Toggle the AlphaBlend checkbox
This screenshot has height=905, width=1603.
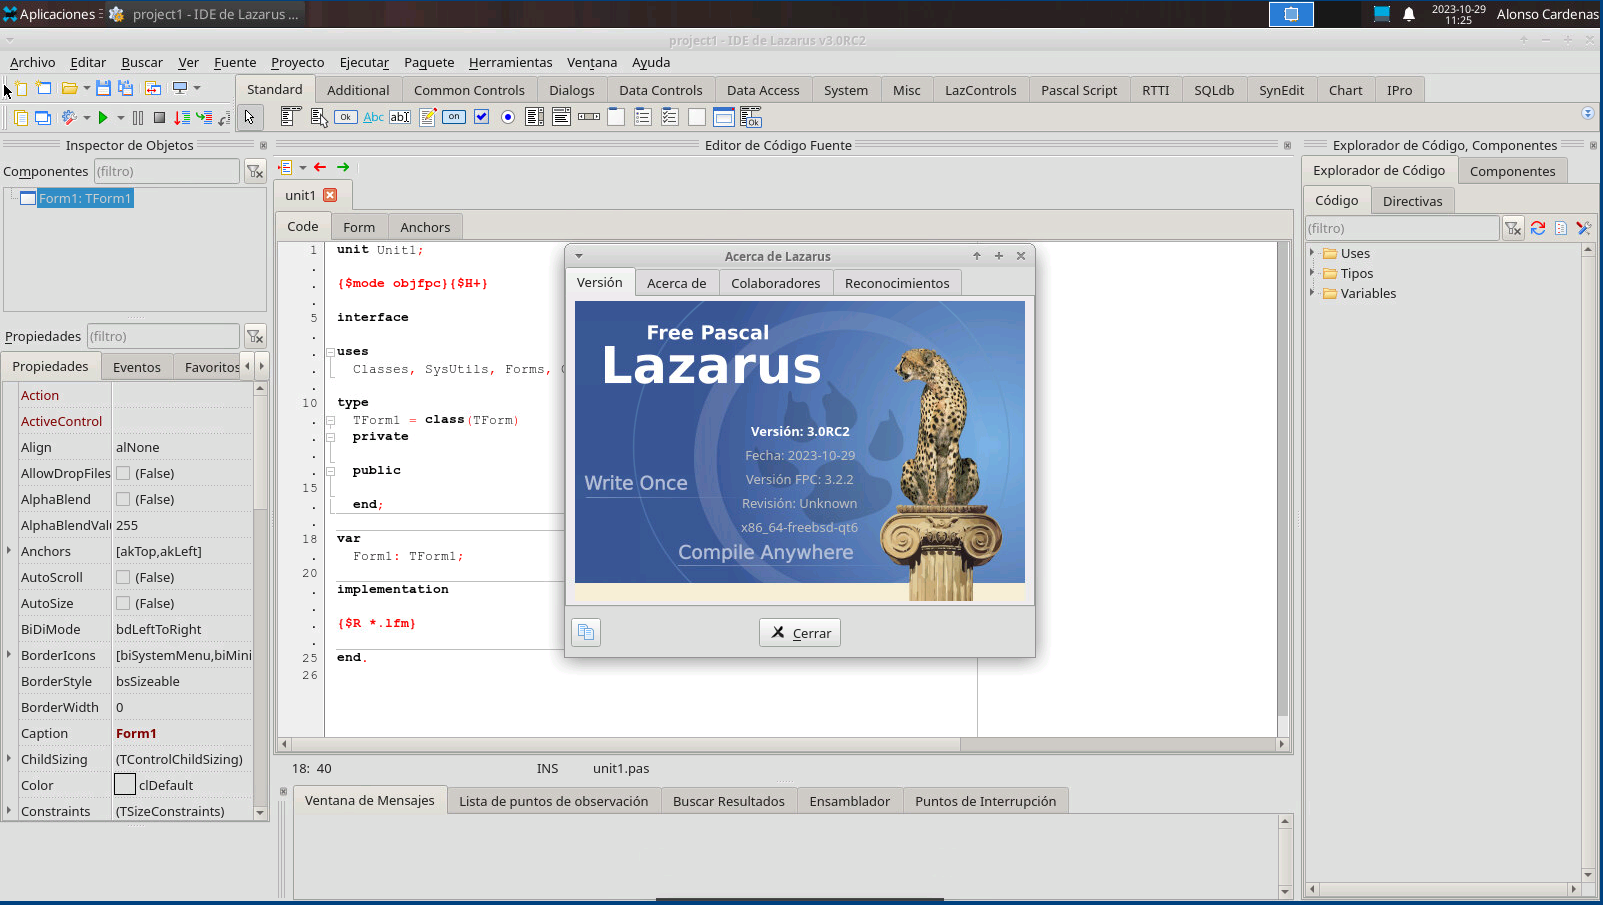(123, 499)
